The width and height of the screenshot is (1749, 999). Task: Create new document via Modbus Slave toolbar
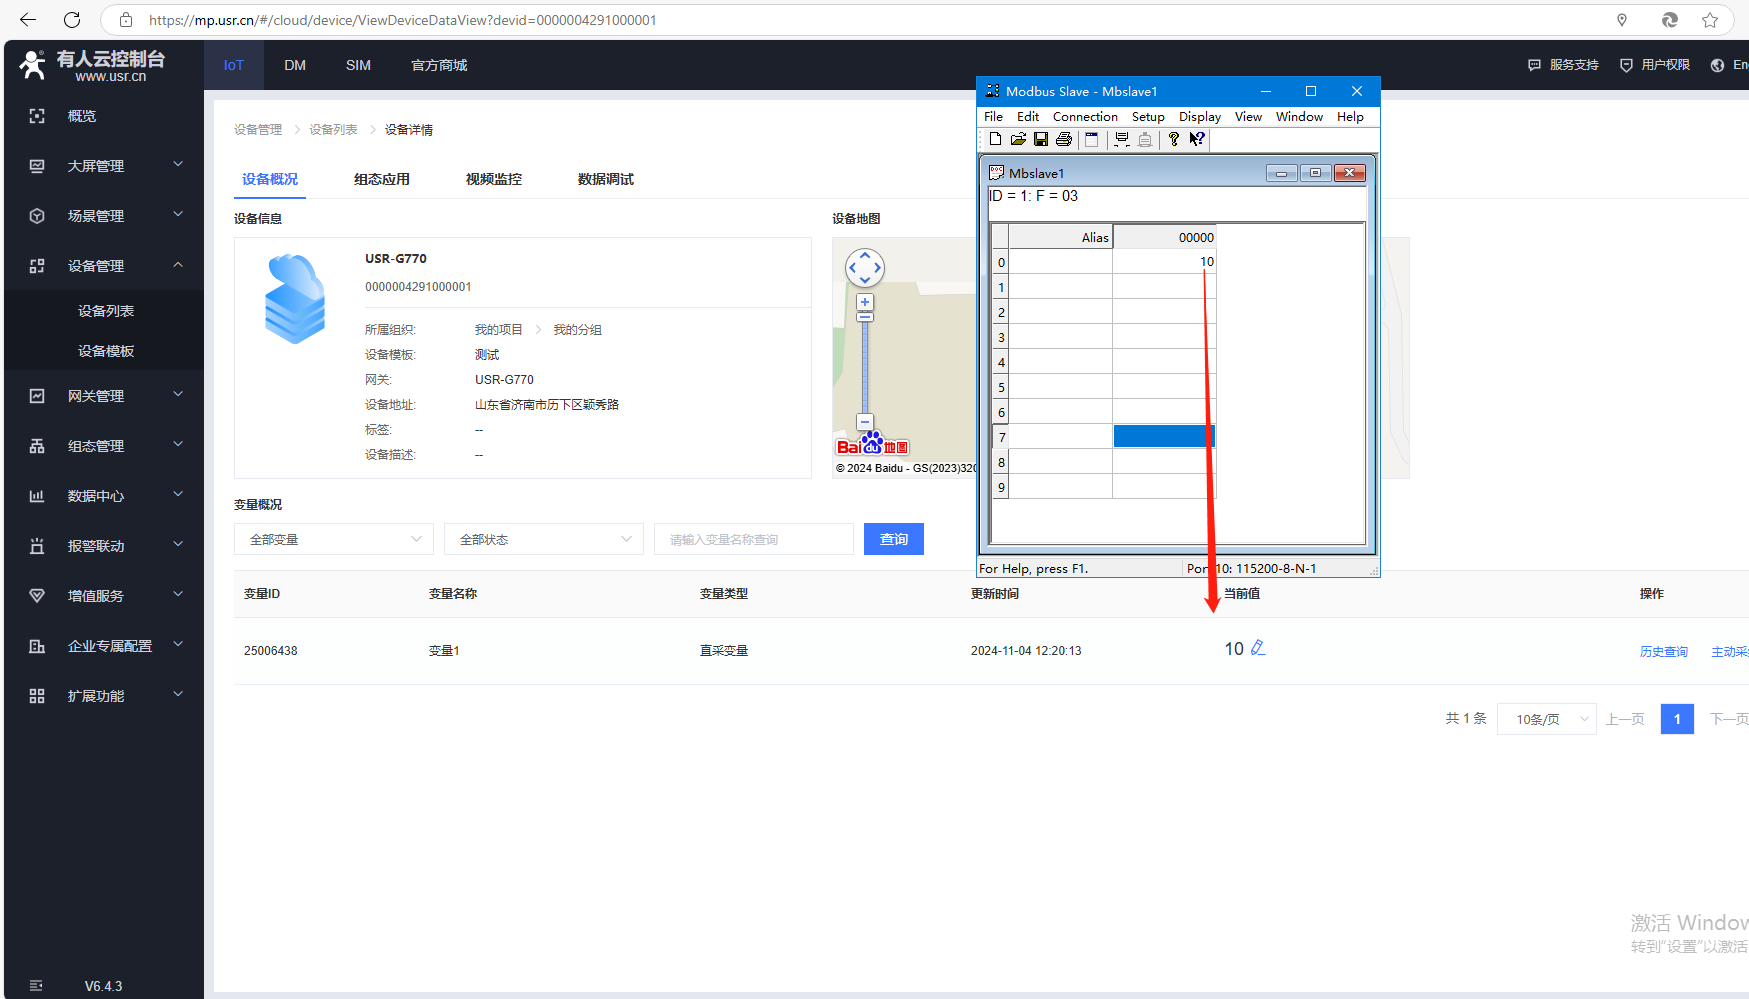(x=995, y=139)
